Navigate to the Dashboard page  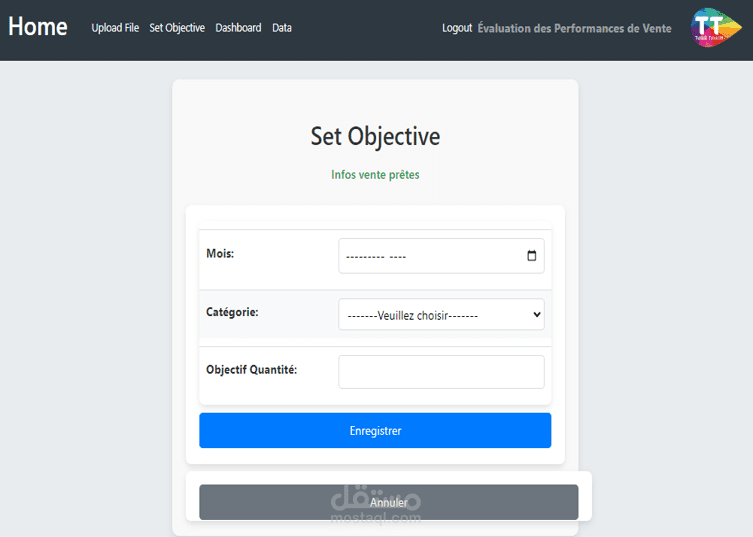coord(238,28)
